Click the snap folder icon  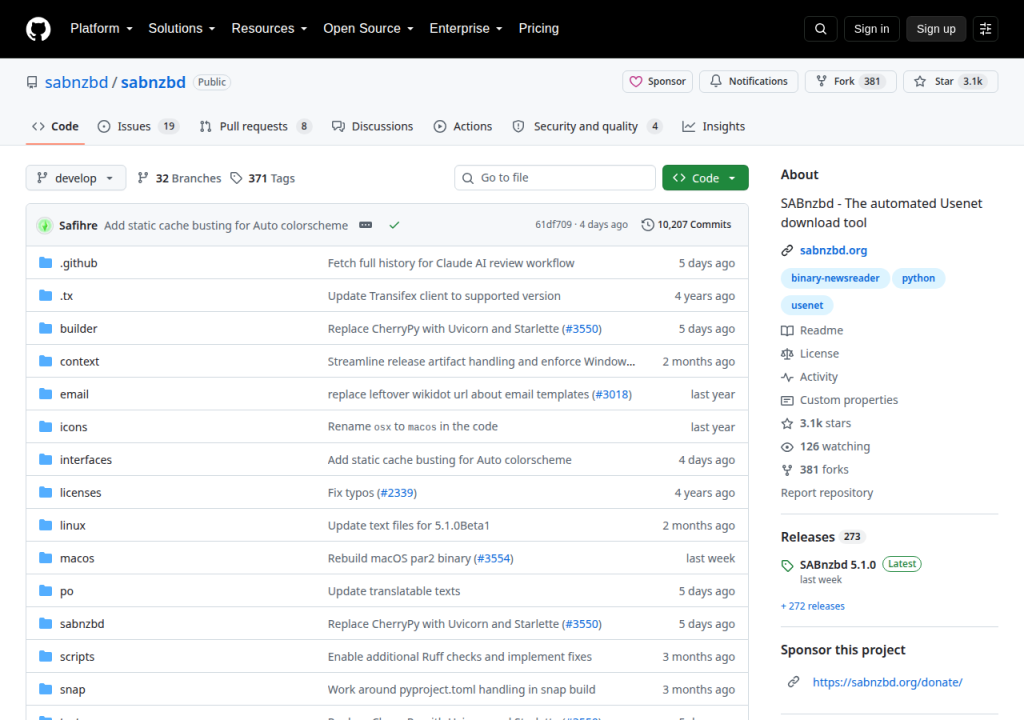(x=45, y=689)
